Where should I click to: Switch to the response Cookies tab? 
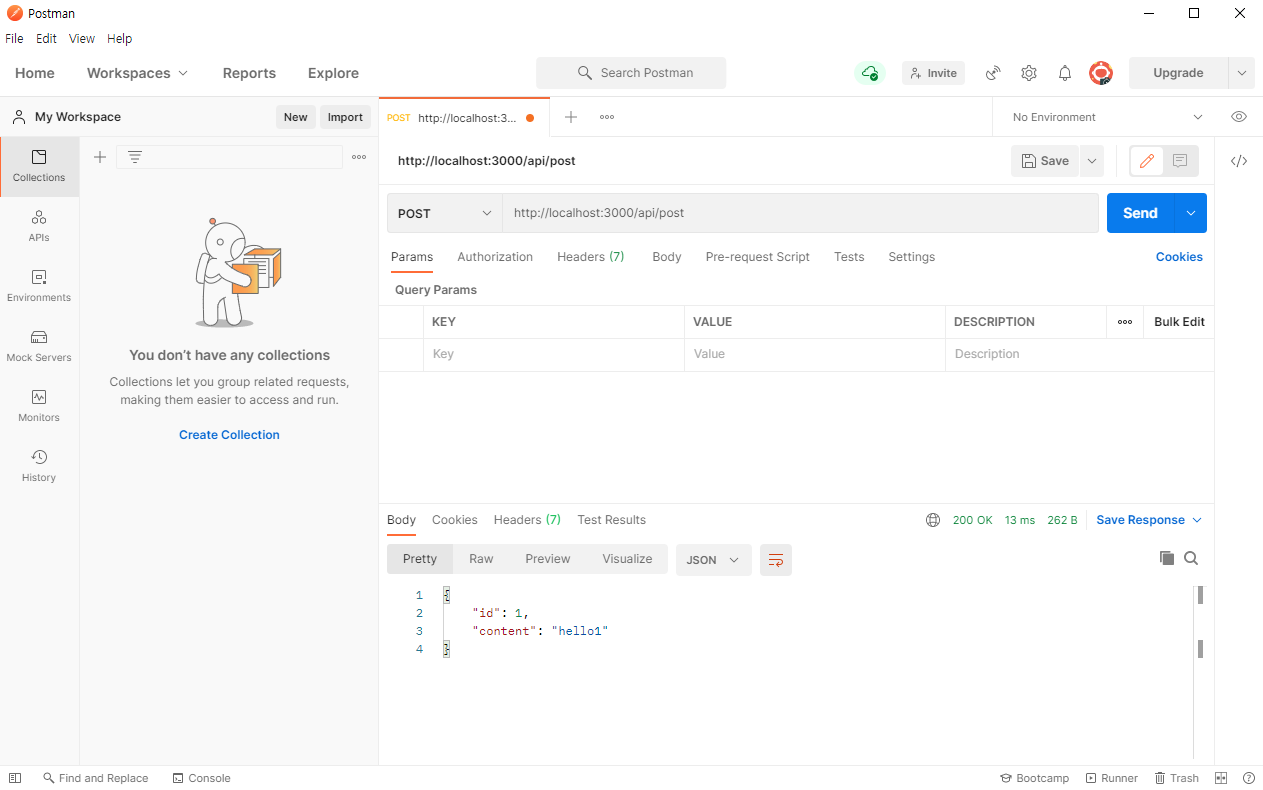click(x=455, y=520)
